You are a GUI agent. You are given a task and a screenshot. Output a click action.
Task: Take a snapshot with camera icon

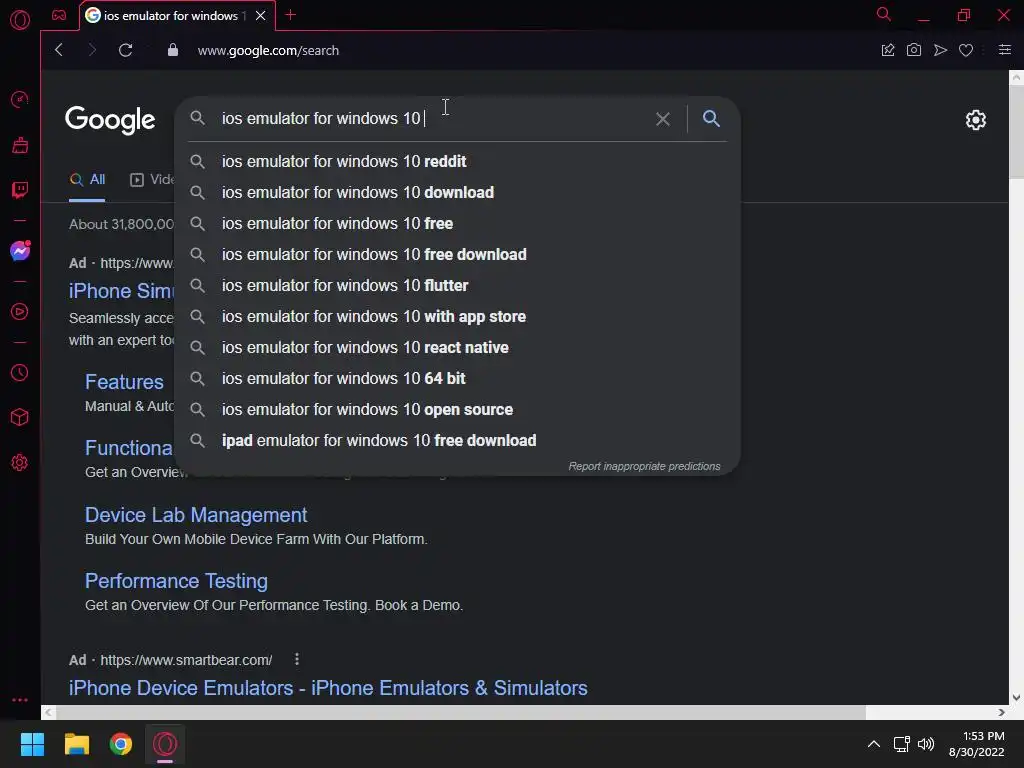(x=914, y=50)
